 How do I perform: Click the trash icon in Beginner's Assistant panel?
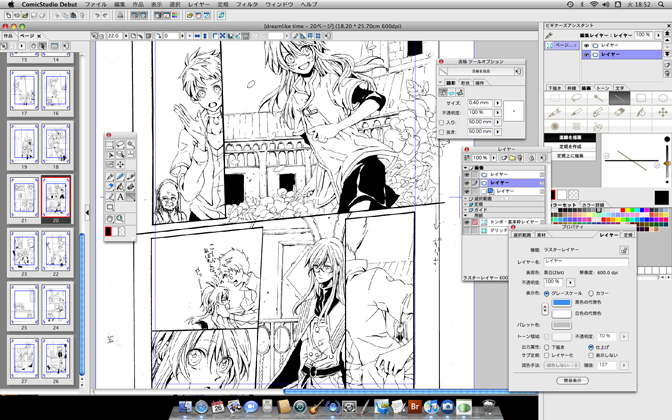[668, 74]
